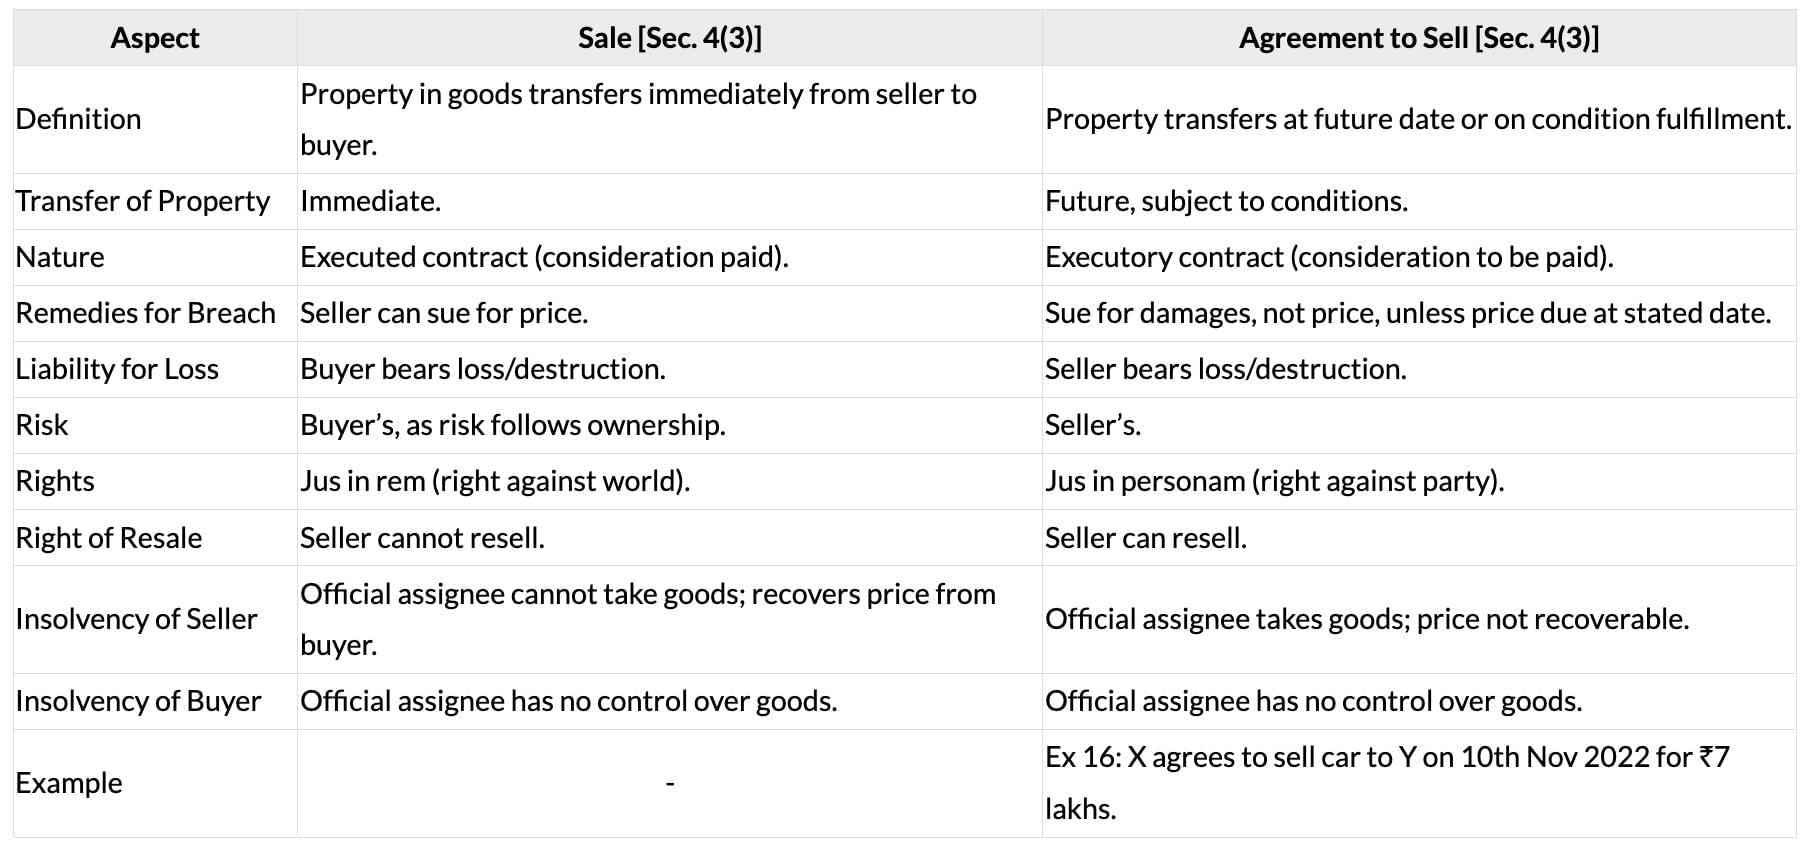
Task: Click the "Executory contract" cell text
Action: tap(1329, 257)
